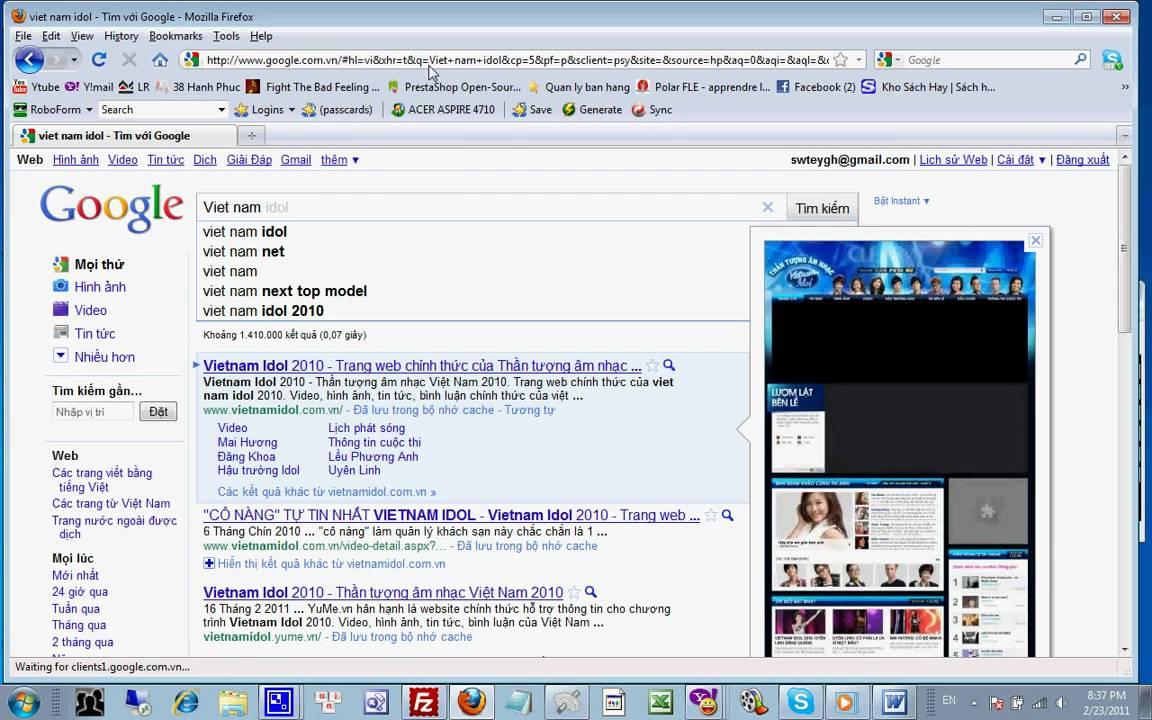Open the Y!mail bookmark

[x=89, y=87]
